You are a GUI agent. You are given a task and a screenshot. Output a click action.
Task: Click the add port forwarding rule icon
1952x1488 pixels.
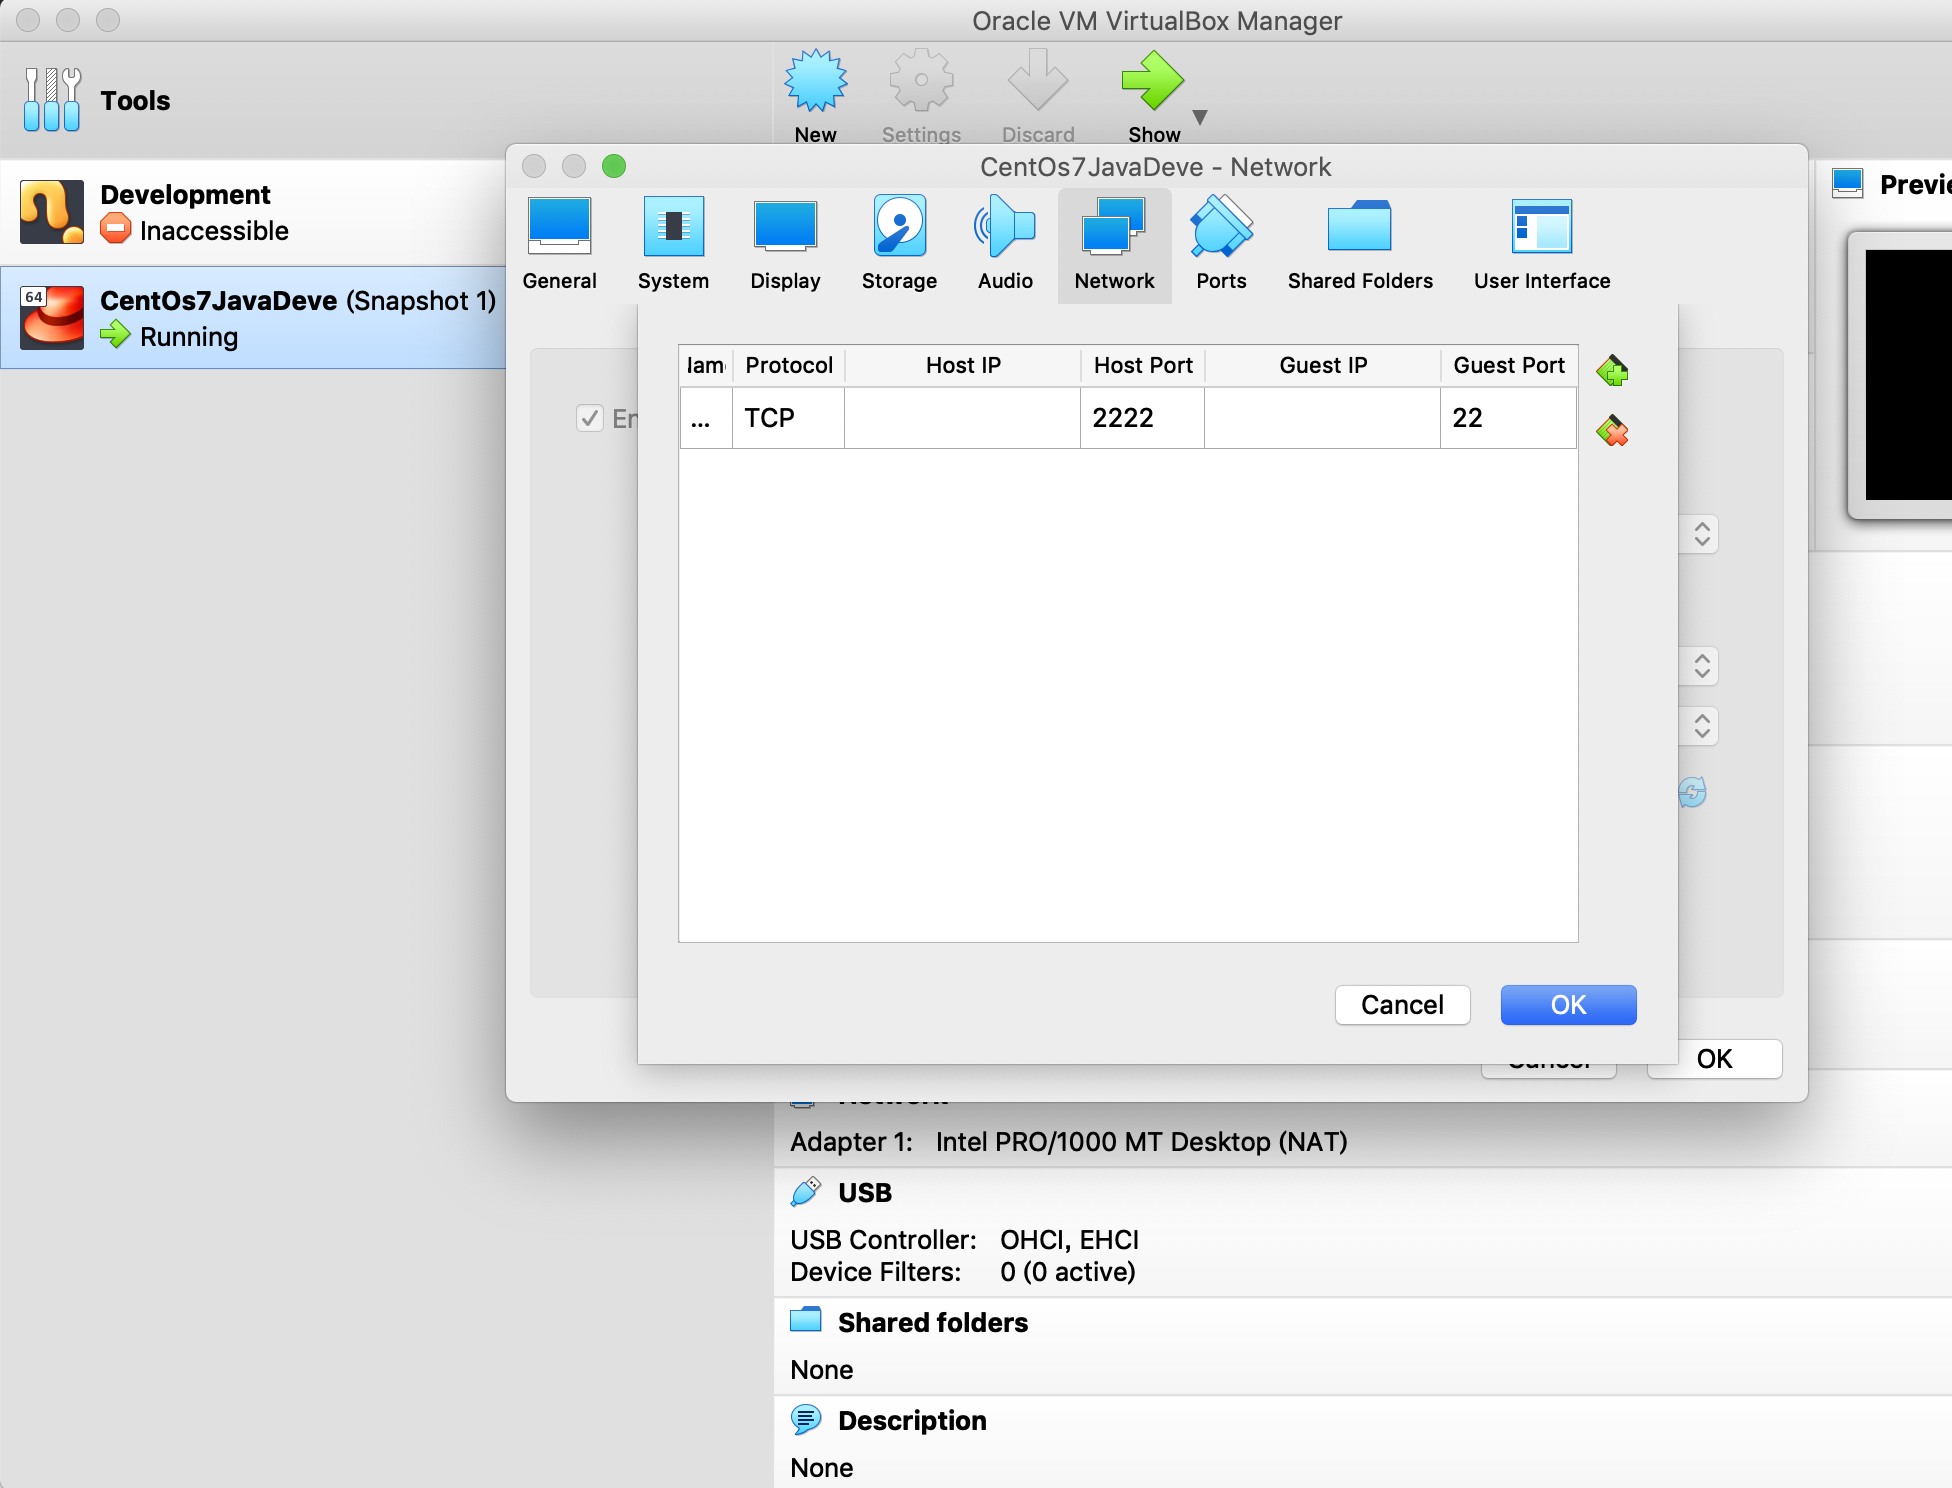pyautogui.click(x=1612, y=371)
